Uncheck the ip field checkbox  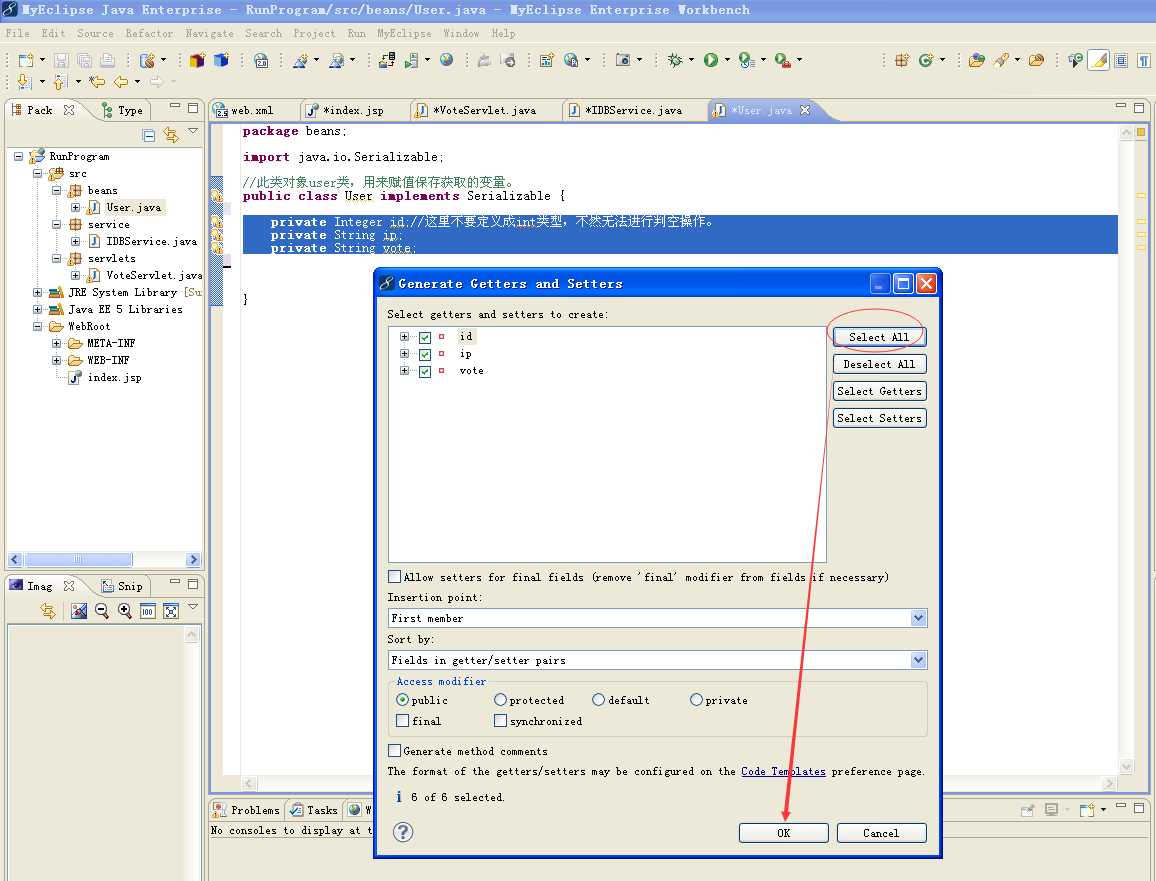click(425, 355)
